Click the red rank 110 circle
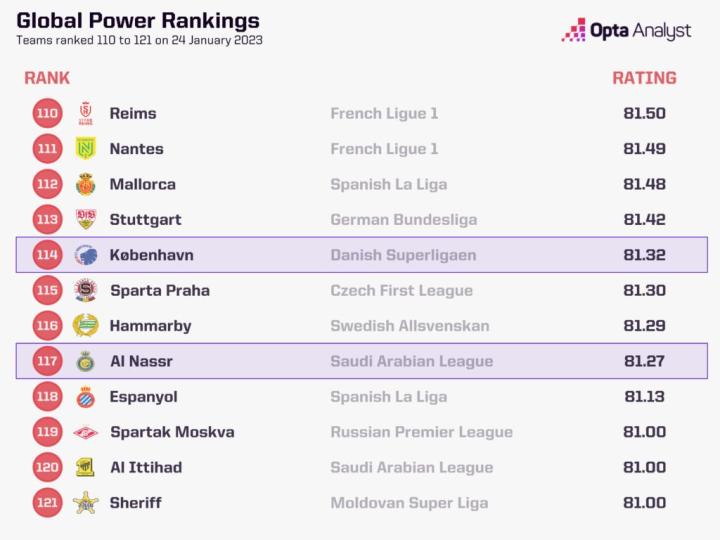Image resolution: width=720 pixels, height=540 pixels. click(47, 113)
